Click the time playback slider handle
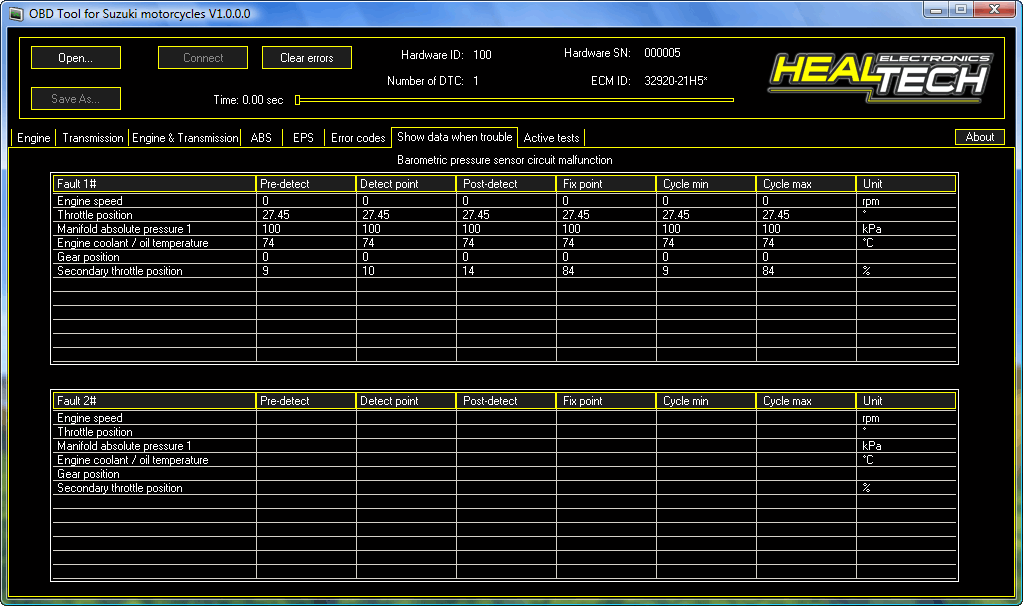1023x606 pixels. point(298,100)
